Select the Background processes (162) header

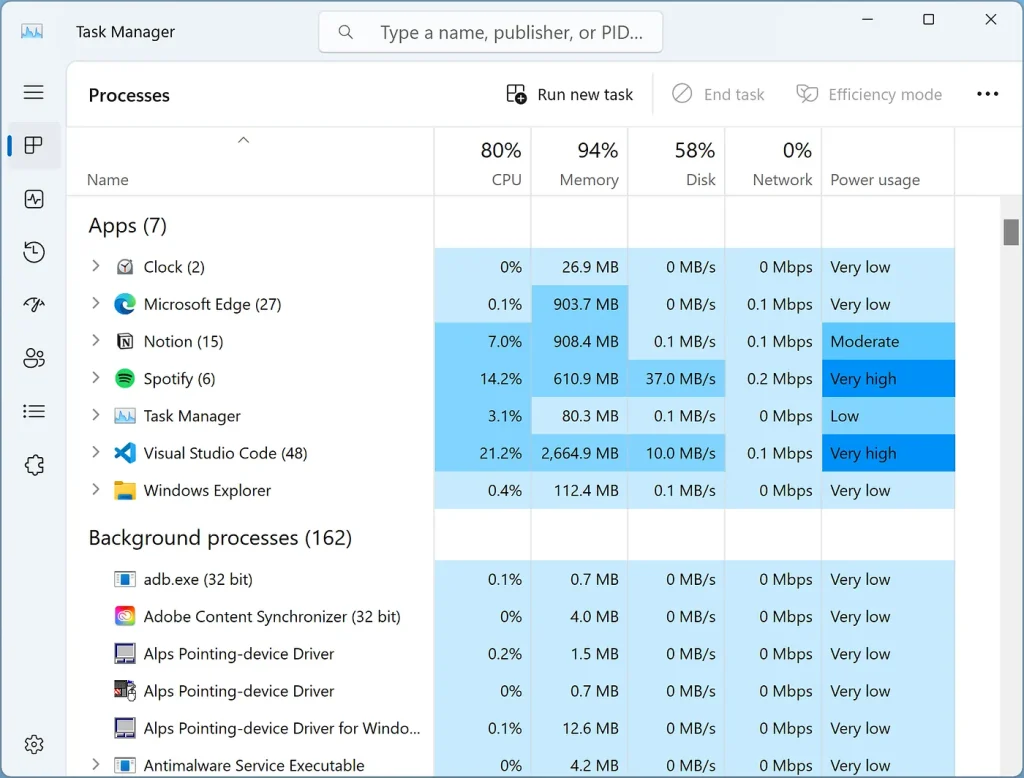click(220, 538)
